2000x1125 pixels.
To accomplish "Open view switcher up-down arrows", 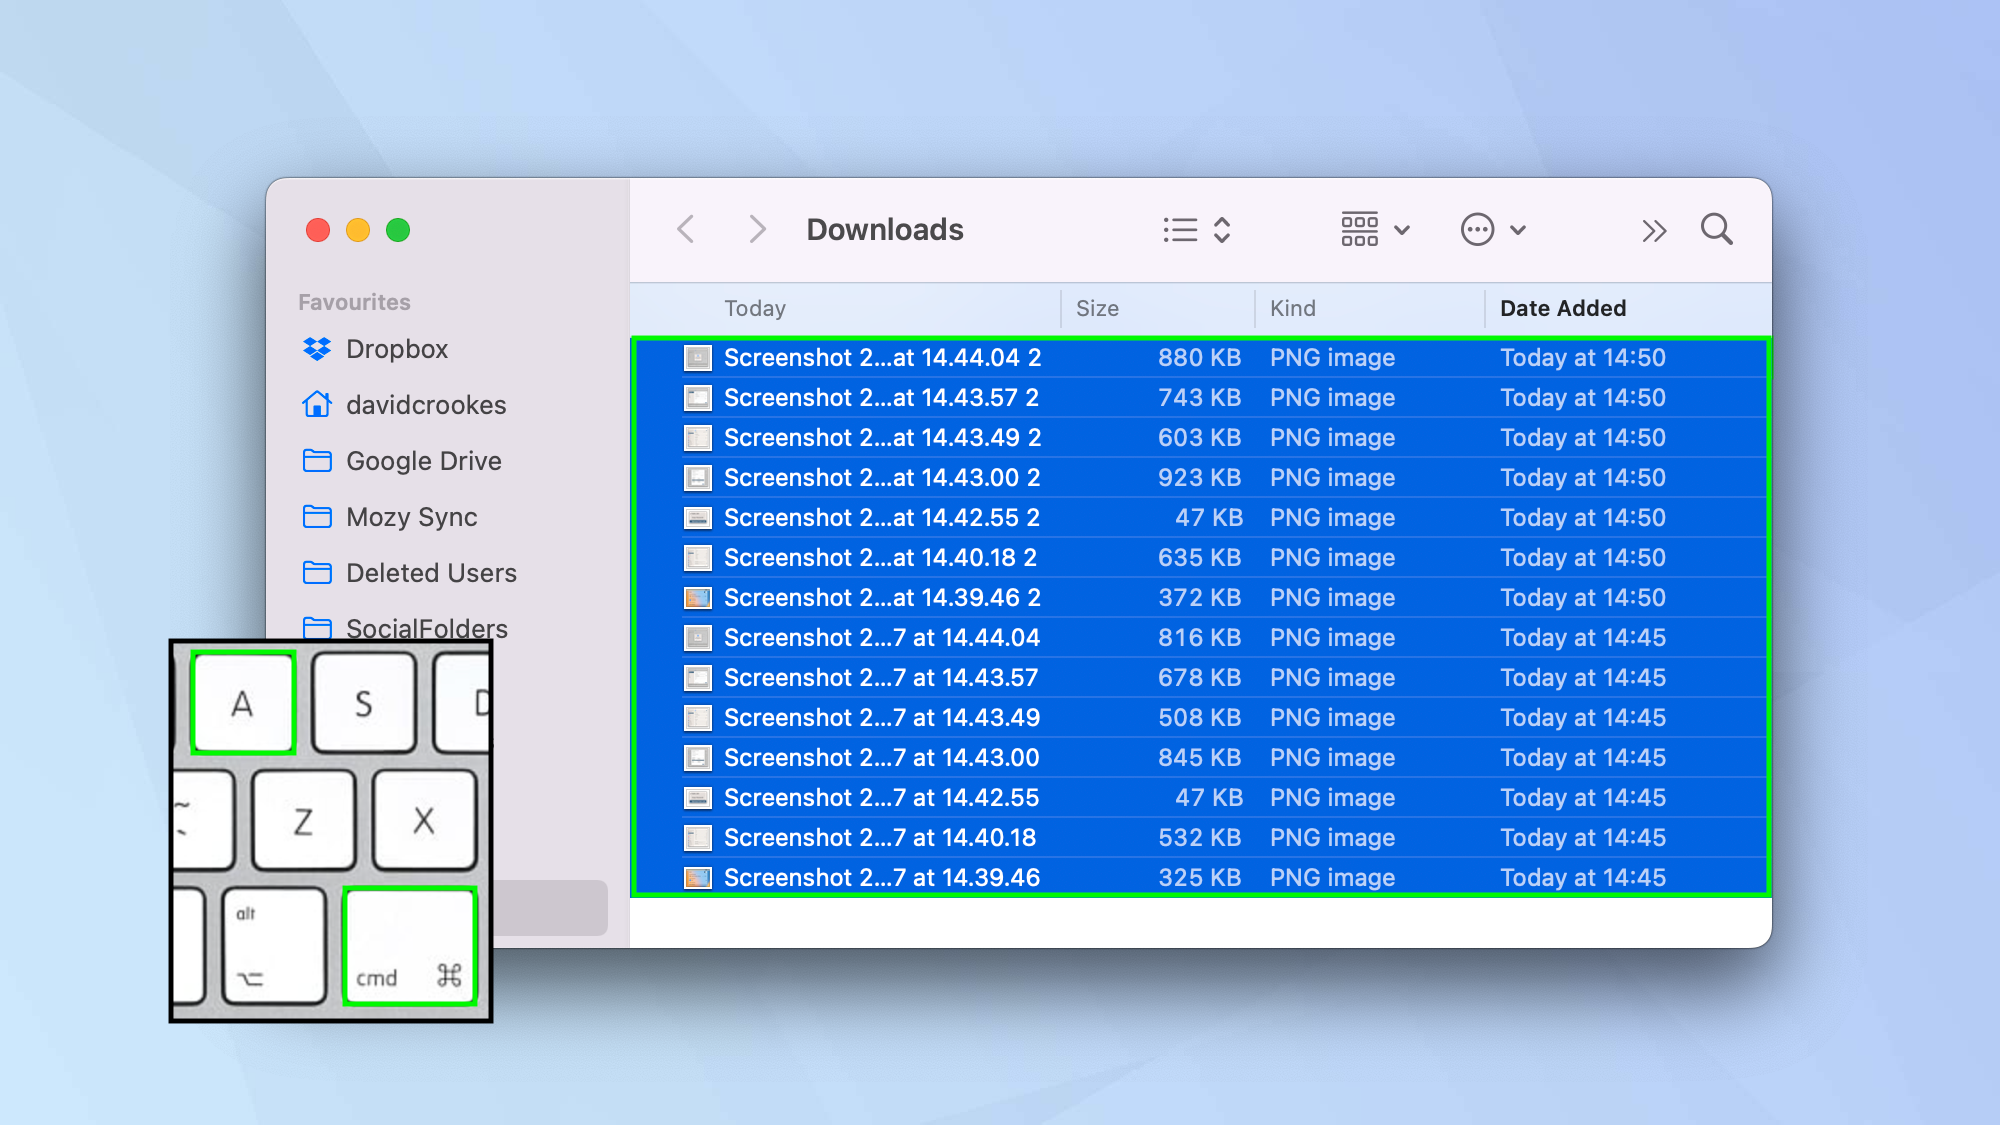I will coord(1222,230).
